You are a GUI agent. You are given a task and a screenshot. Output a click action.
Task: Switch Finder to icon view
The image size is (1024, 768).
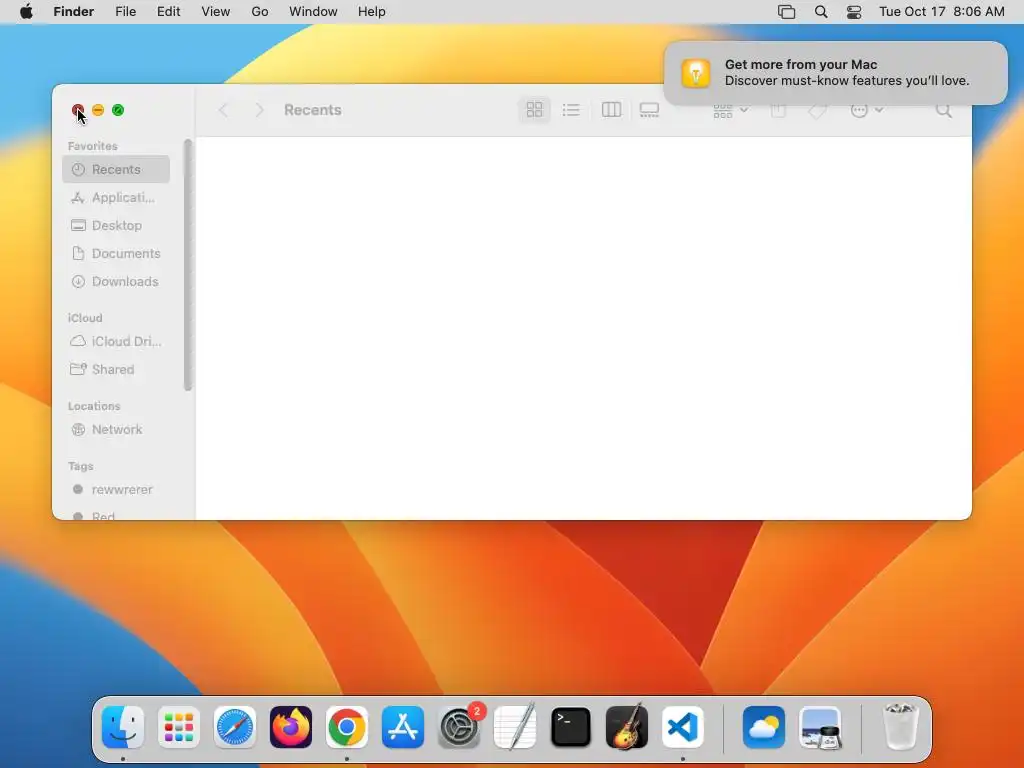pos(534,110)
